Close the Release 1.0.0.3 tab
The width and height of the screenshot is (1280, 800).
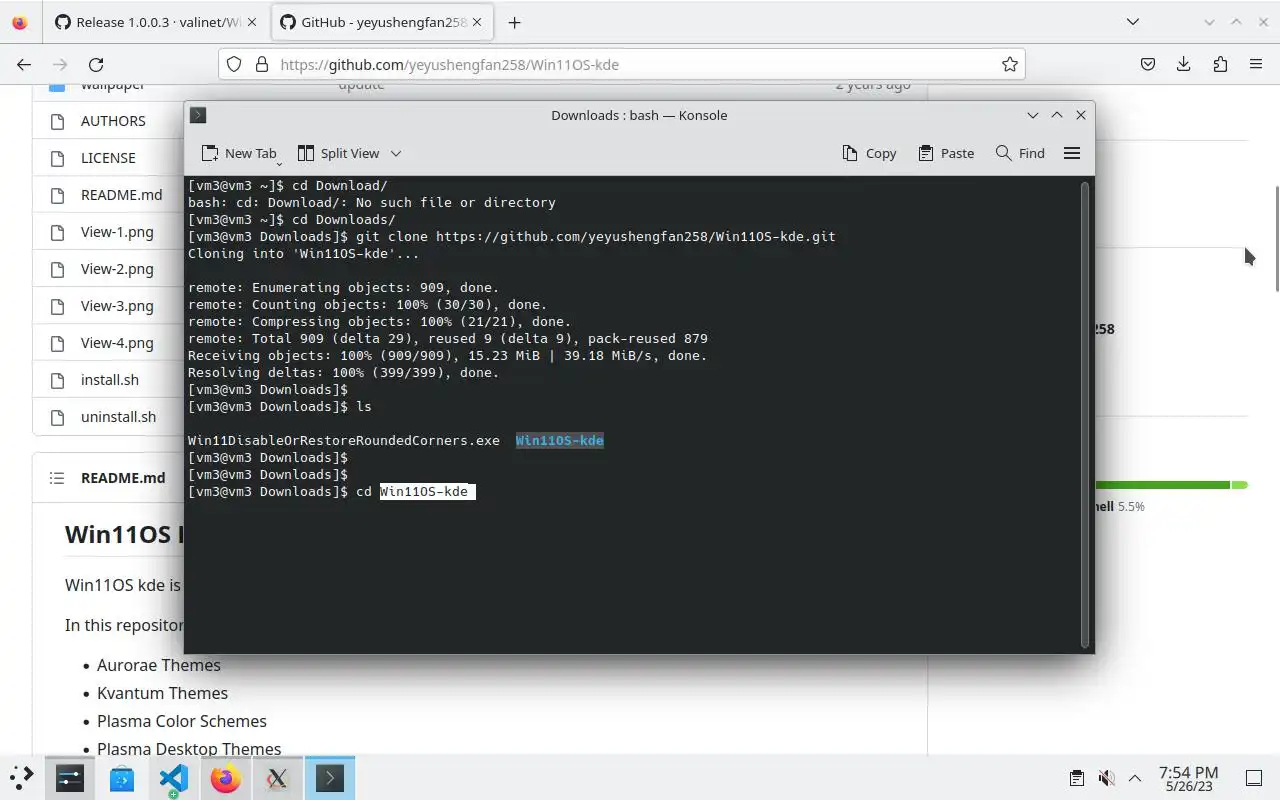click(x=254, y=22)
